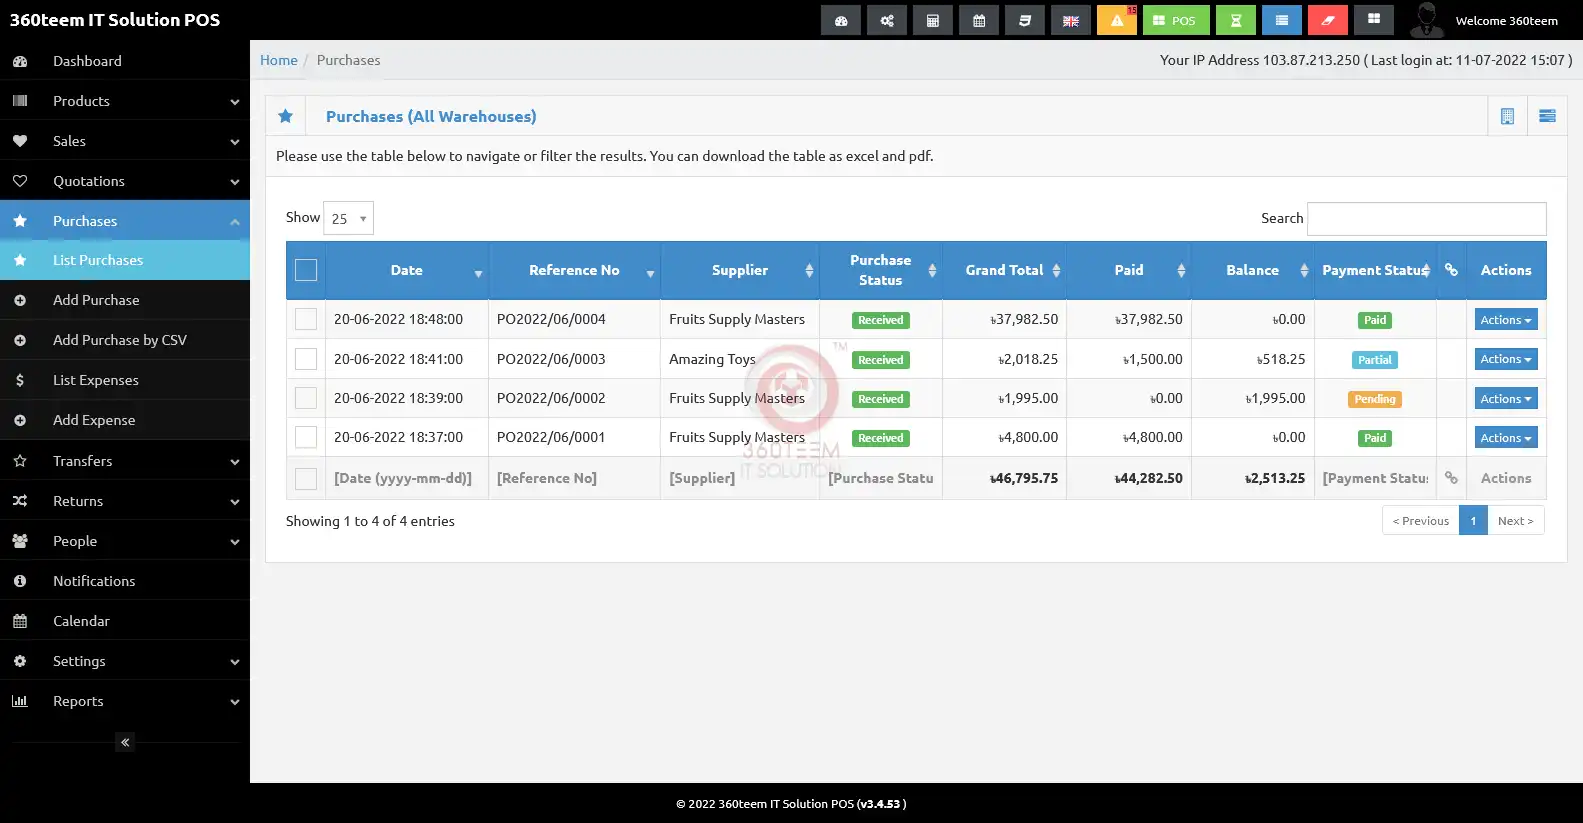Go to the Next page
The width and height of the screenshot is (1583, 823).
click(1515, 521)
